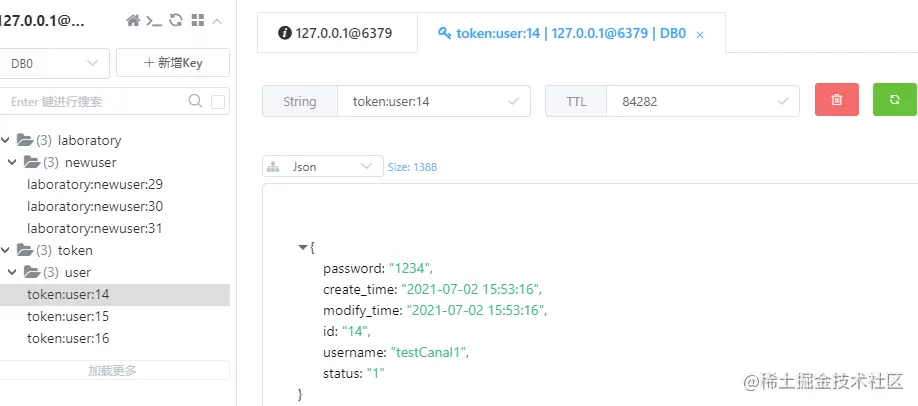The width and height of the screenshot is (918, 406).
Task: Open the DB0 database dropdown
Action: pyautogui.click(x=54, y=63)
